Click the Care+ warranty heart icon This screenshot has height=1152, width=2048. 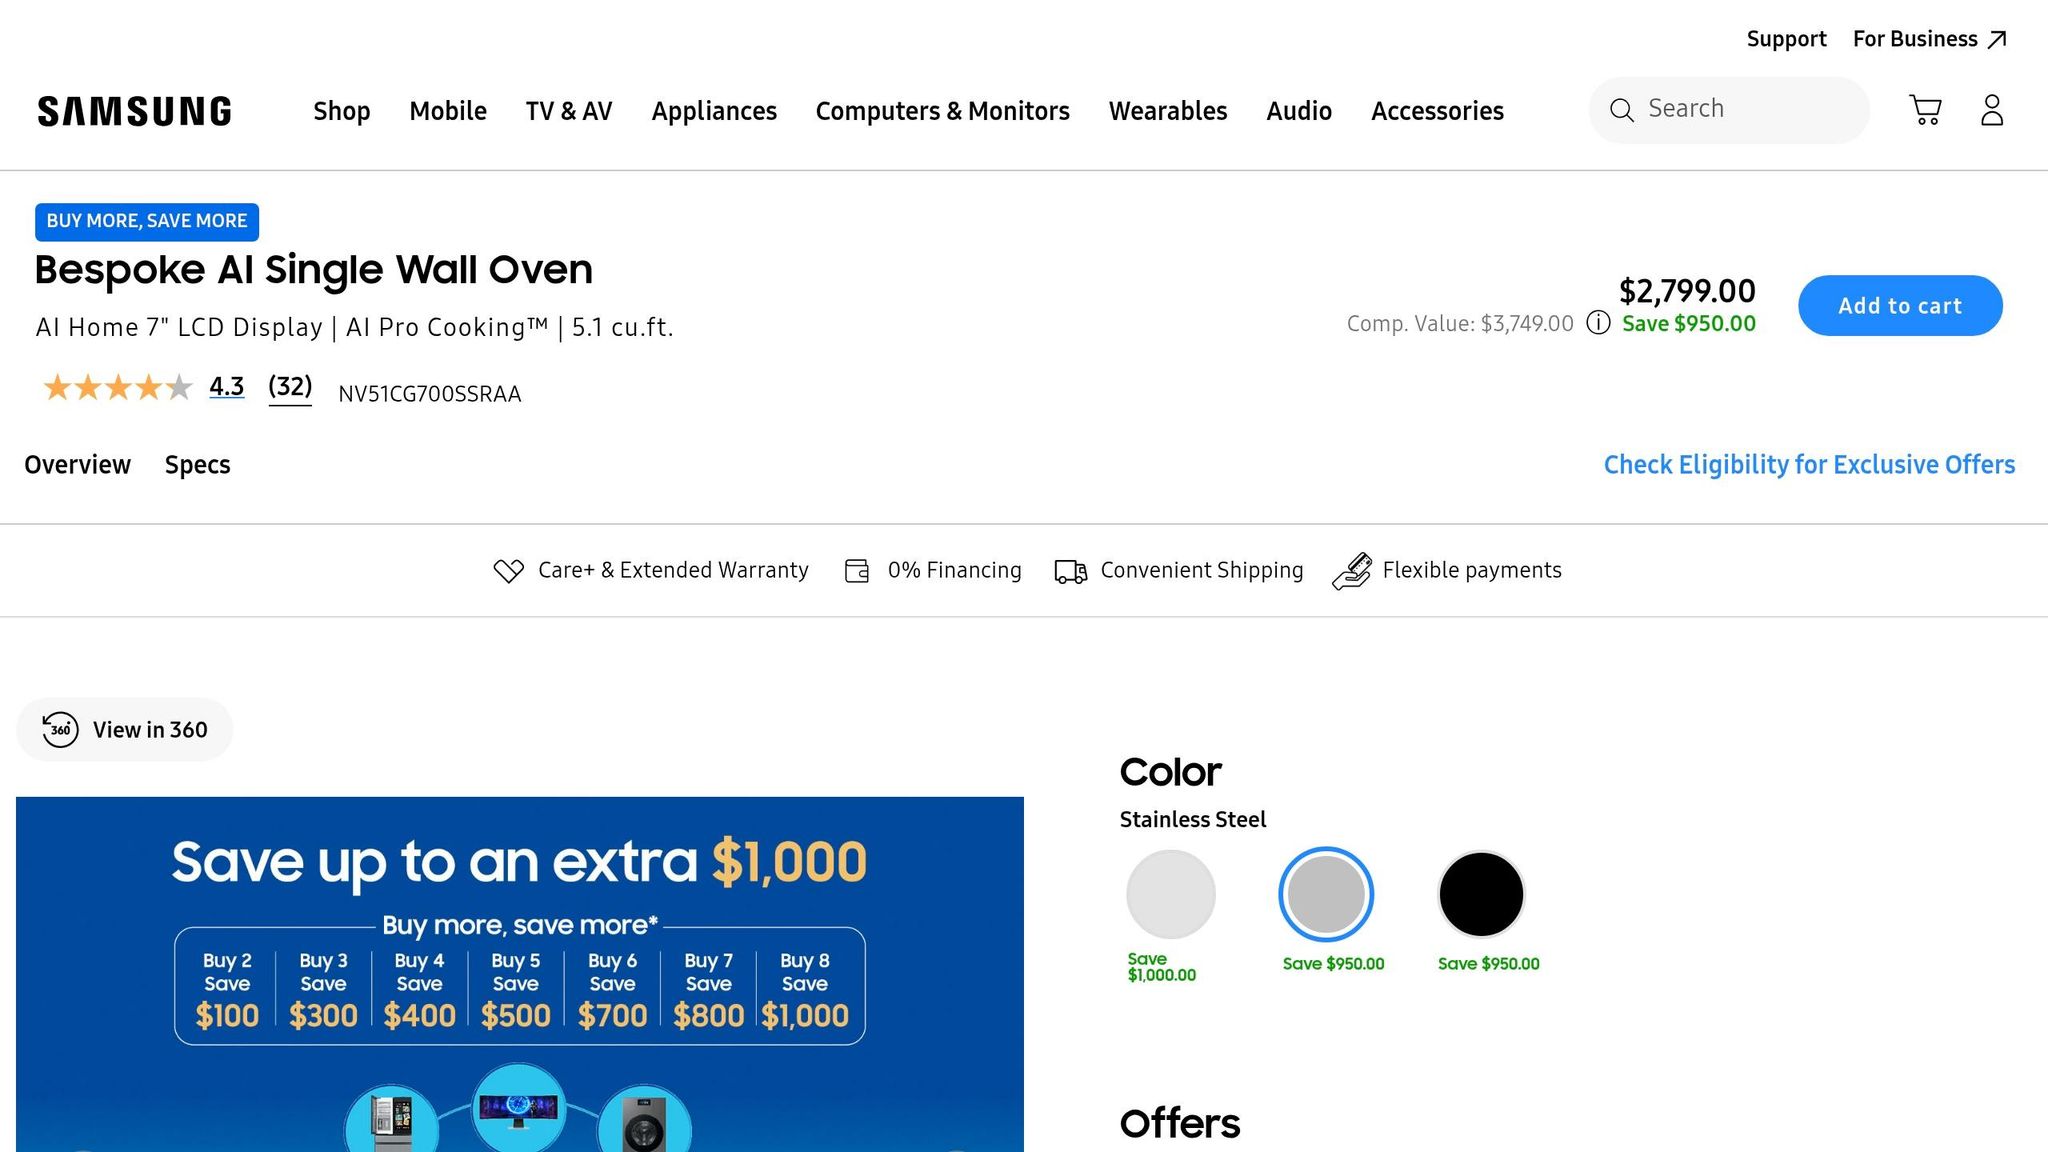coord(508,571)
